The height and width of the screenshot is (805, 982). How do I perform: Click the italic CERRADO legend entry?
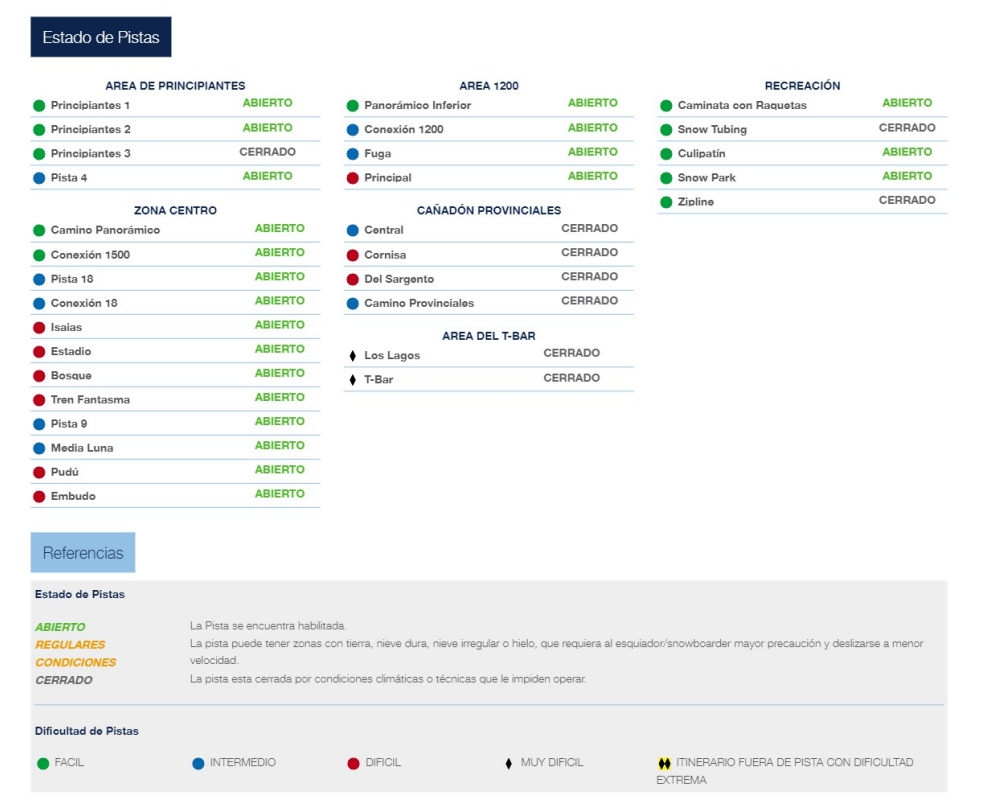(64, 680)
